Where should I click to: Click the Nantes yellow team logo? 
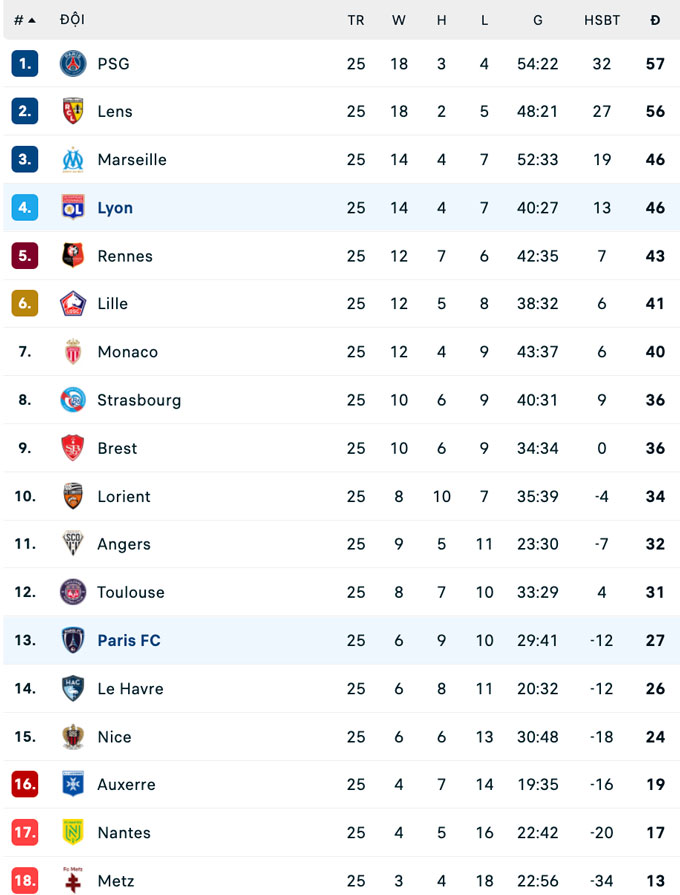click(x=73, y=833)
